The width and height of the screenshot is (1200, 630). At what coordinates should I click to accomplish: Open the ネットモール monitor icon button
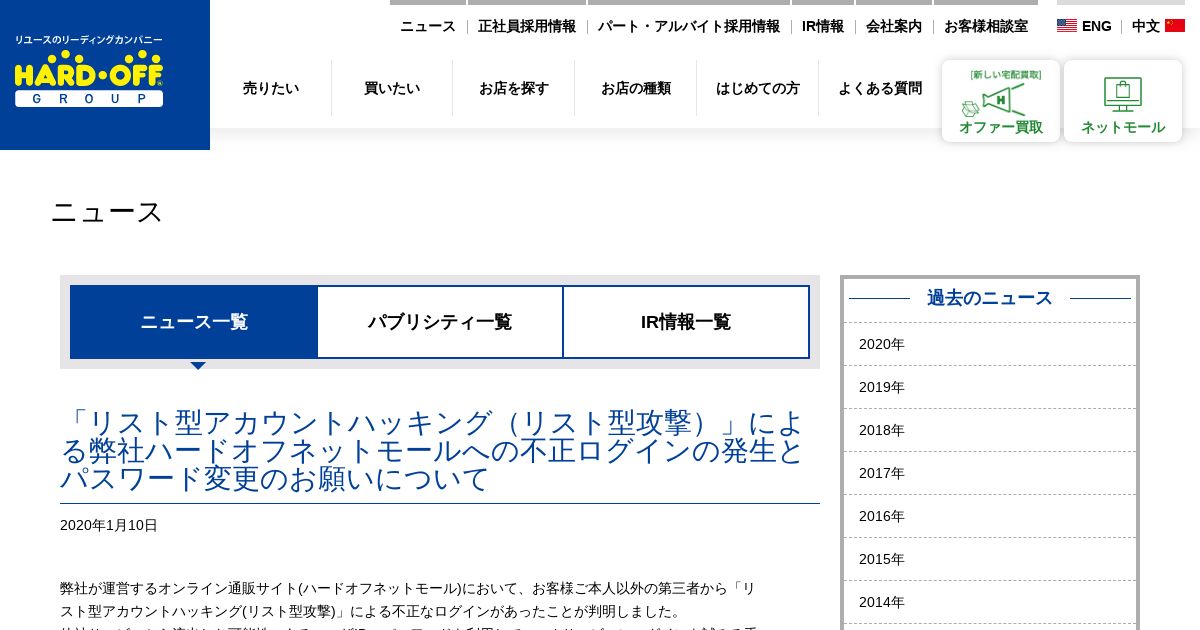coord(1123,101)
